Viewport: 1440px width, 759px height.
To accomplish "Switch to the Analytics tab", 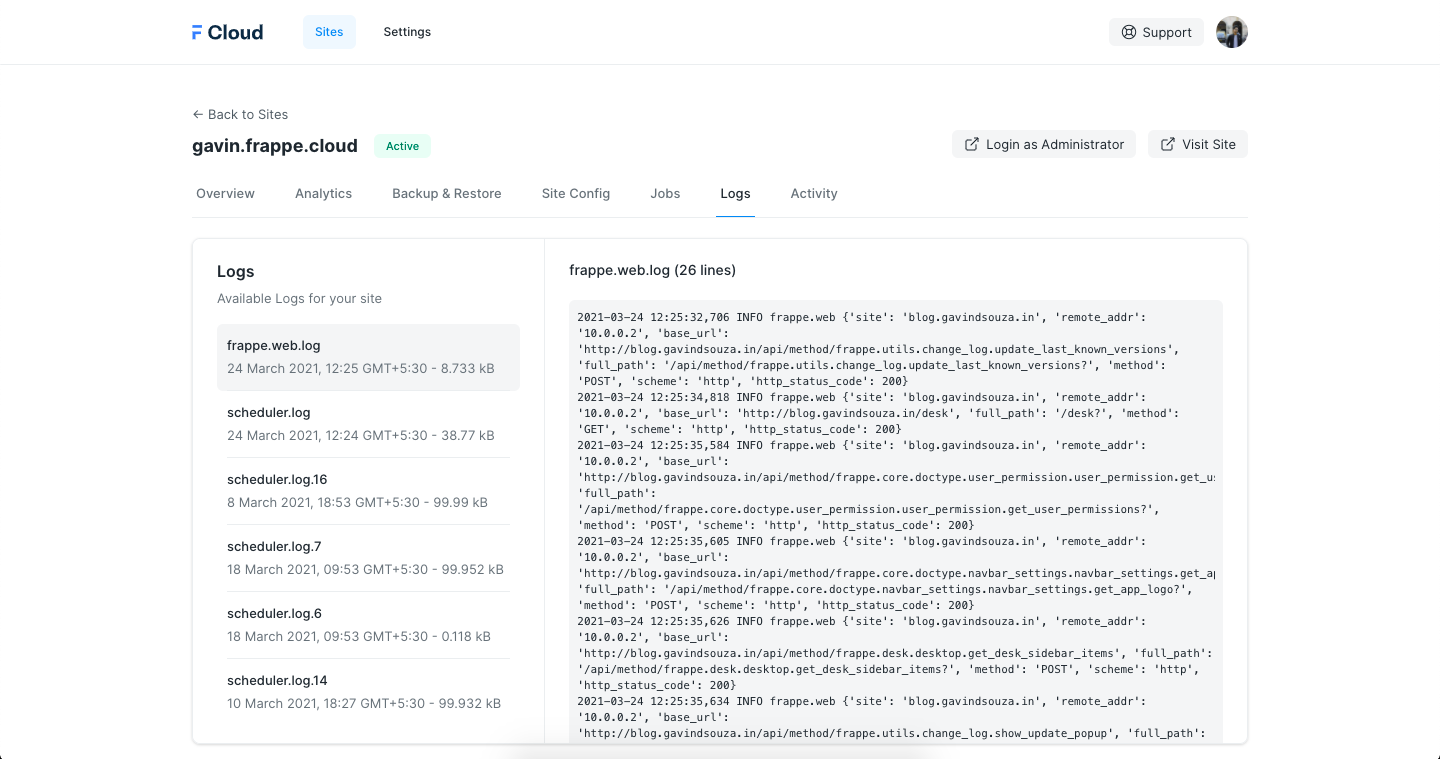I will (x=323, y=194).
